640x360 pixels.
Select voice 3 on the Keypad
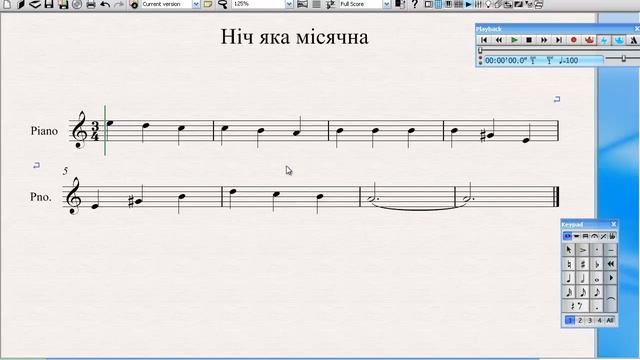point(590,320)
